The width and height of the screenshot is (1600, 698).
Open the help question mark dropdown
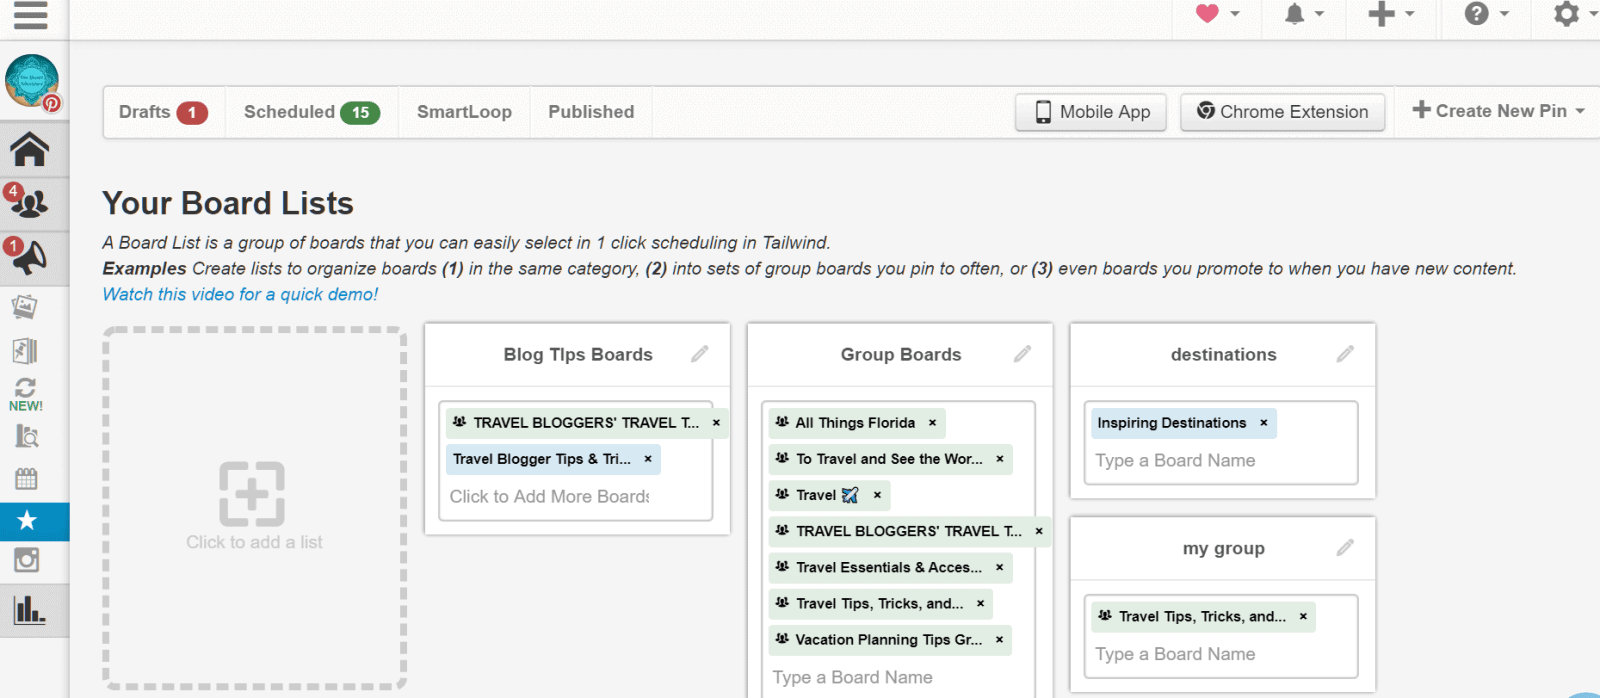click(x=1486, y=14)
